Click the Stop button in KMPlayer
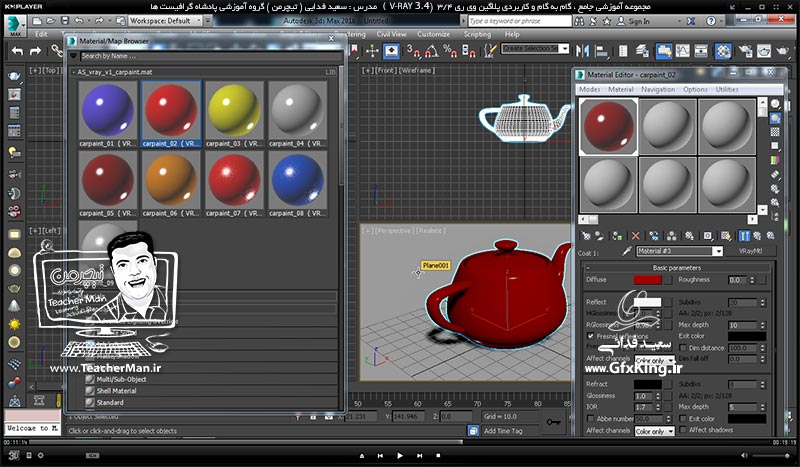The image size is (800, 467). (x=438, y=455)
